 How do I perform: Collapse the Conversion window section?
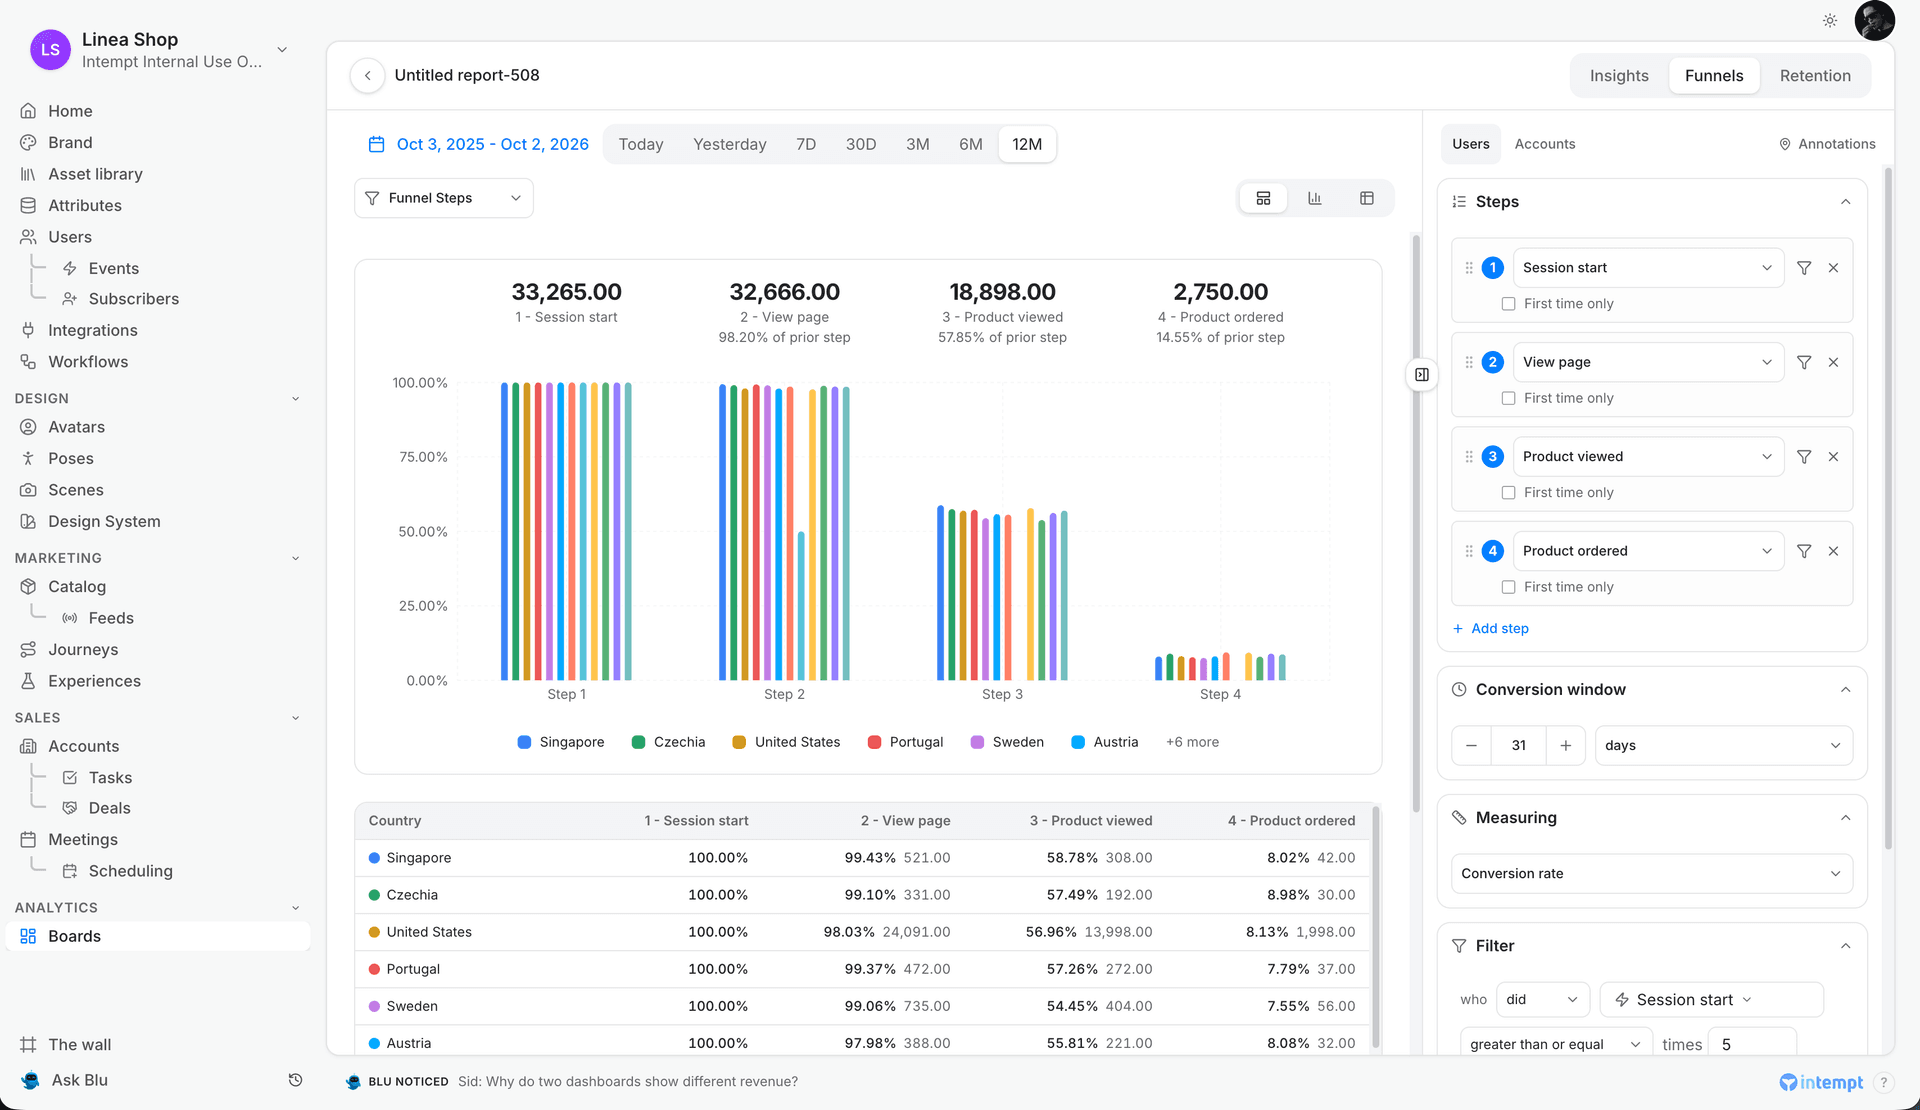point(1846,690)
